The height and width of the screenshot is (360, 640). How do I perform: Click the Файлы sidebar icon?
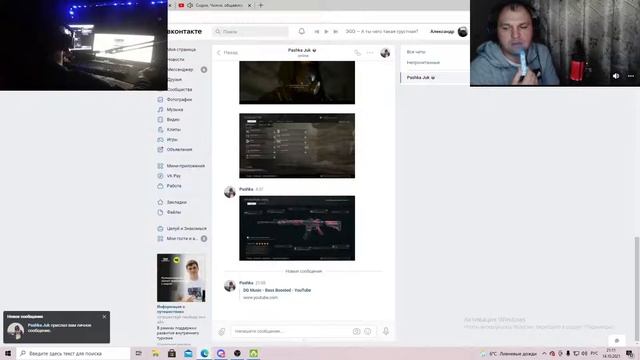pos(160,212)
